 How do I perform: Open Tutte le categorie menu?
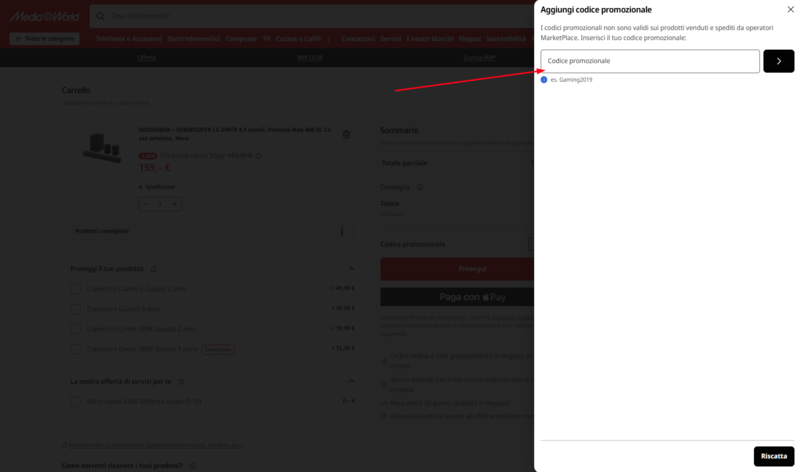coord(44,39)
